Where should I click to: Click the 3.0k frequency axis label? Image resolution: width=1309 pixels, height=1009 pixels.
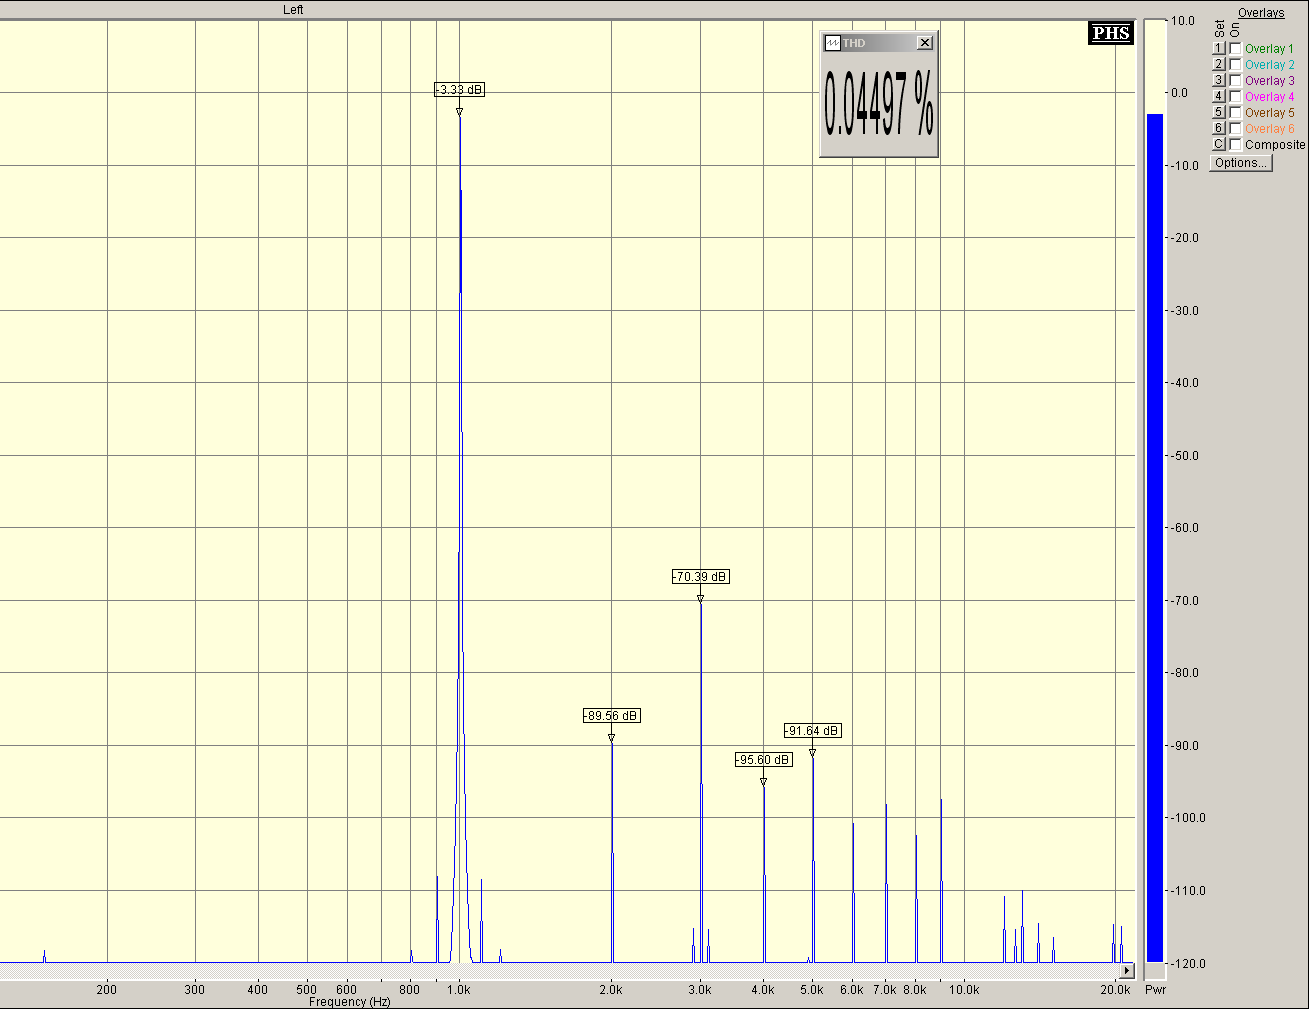point(700,990)
